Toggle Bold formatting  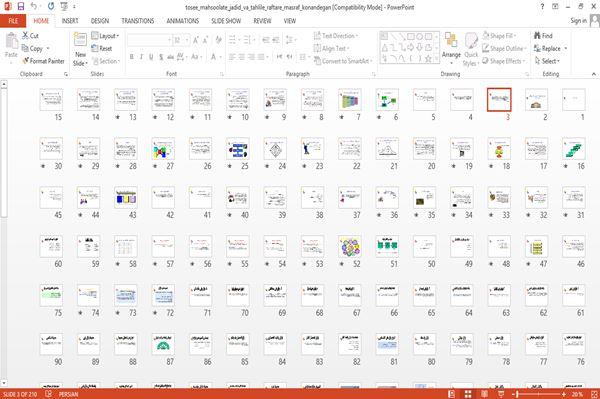[132, 57]
